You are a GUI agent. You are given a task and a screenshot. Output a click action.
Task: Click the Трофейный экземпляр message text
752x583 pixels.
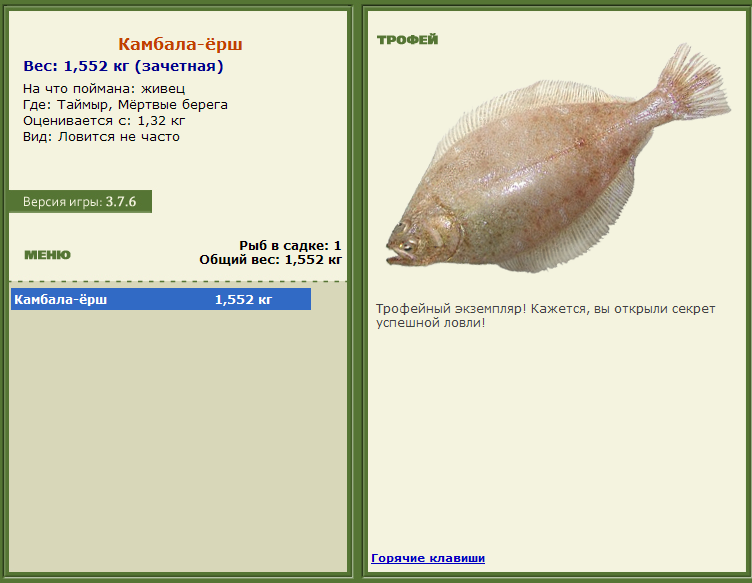545,315
